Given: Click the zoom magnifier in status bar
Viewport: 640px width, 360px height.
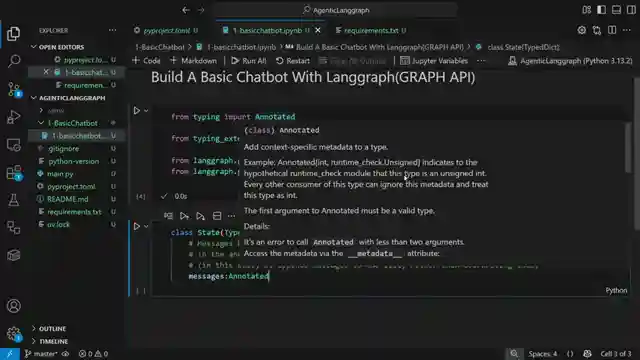Looking at the screenshot, I should click(x=514, y=354).
